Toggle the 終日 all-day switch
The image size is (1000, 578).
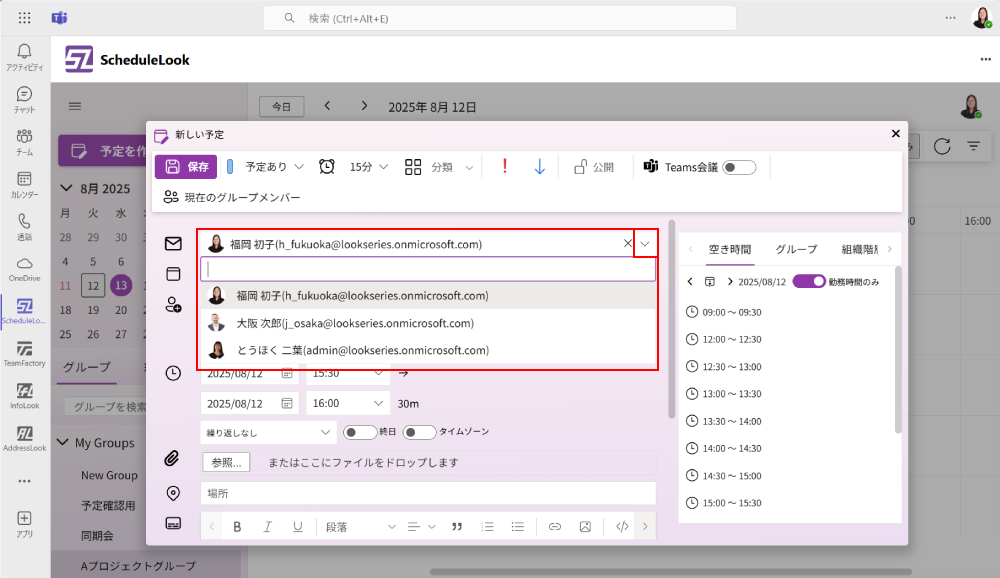(x=359, y=432)
